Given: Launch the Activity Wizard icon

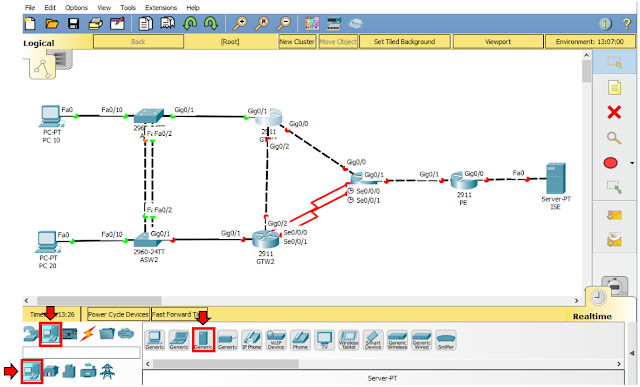Looking at the screenshot, I should pos(117,24).
